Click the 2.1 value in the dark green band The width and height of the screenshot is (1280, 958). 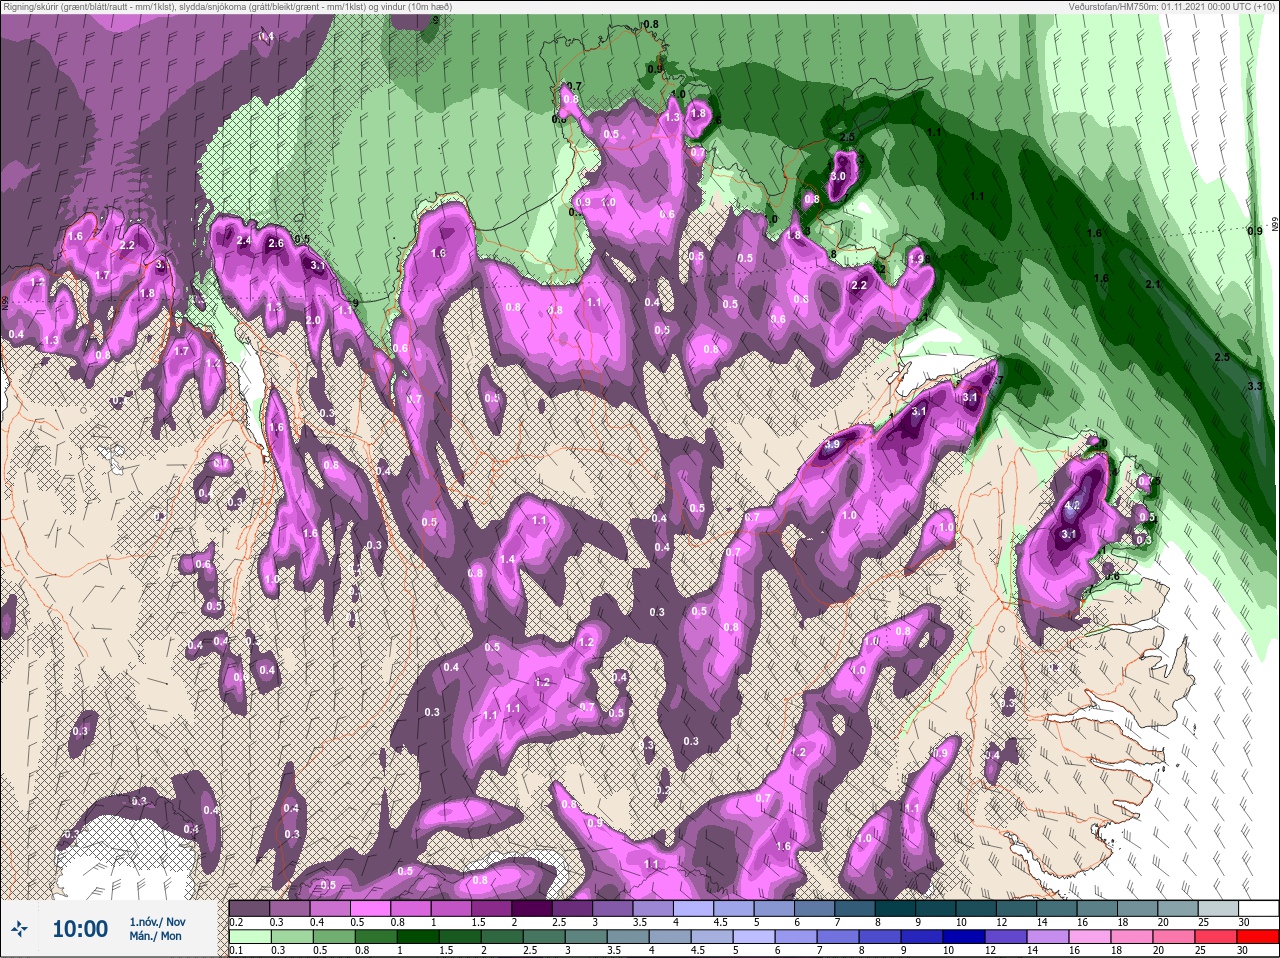[x=1152, y=285]
